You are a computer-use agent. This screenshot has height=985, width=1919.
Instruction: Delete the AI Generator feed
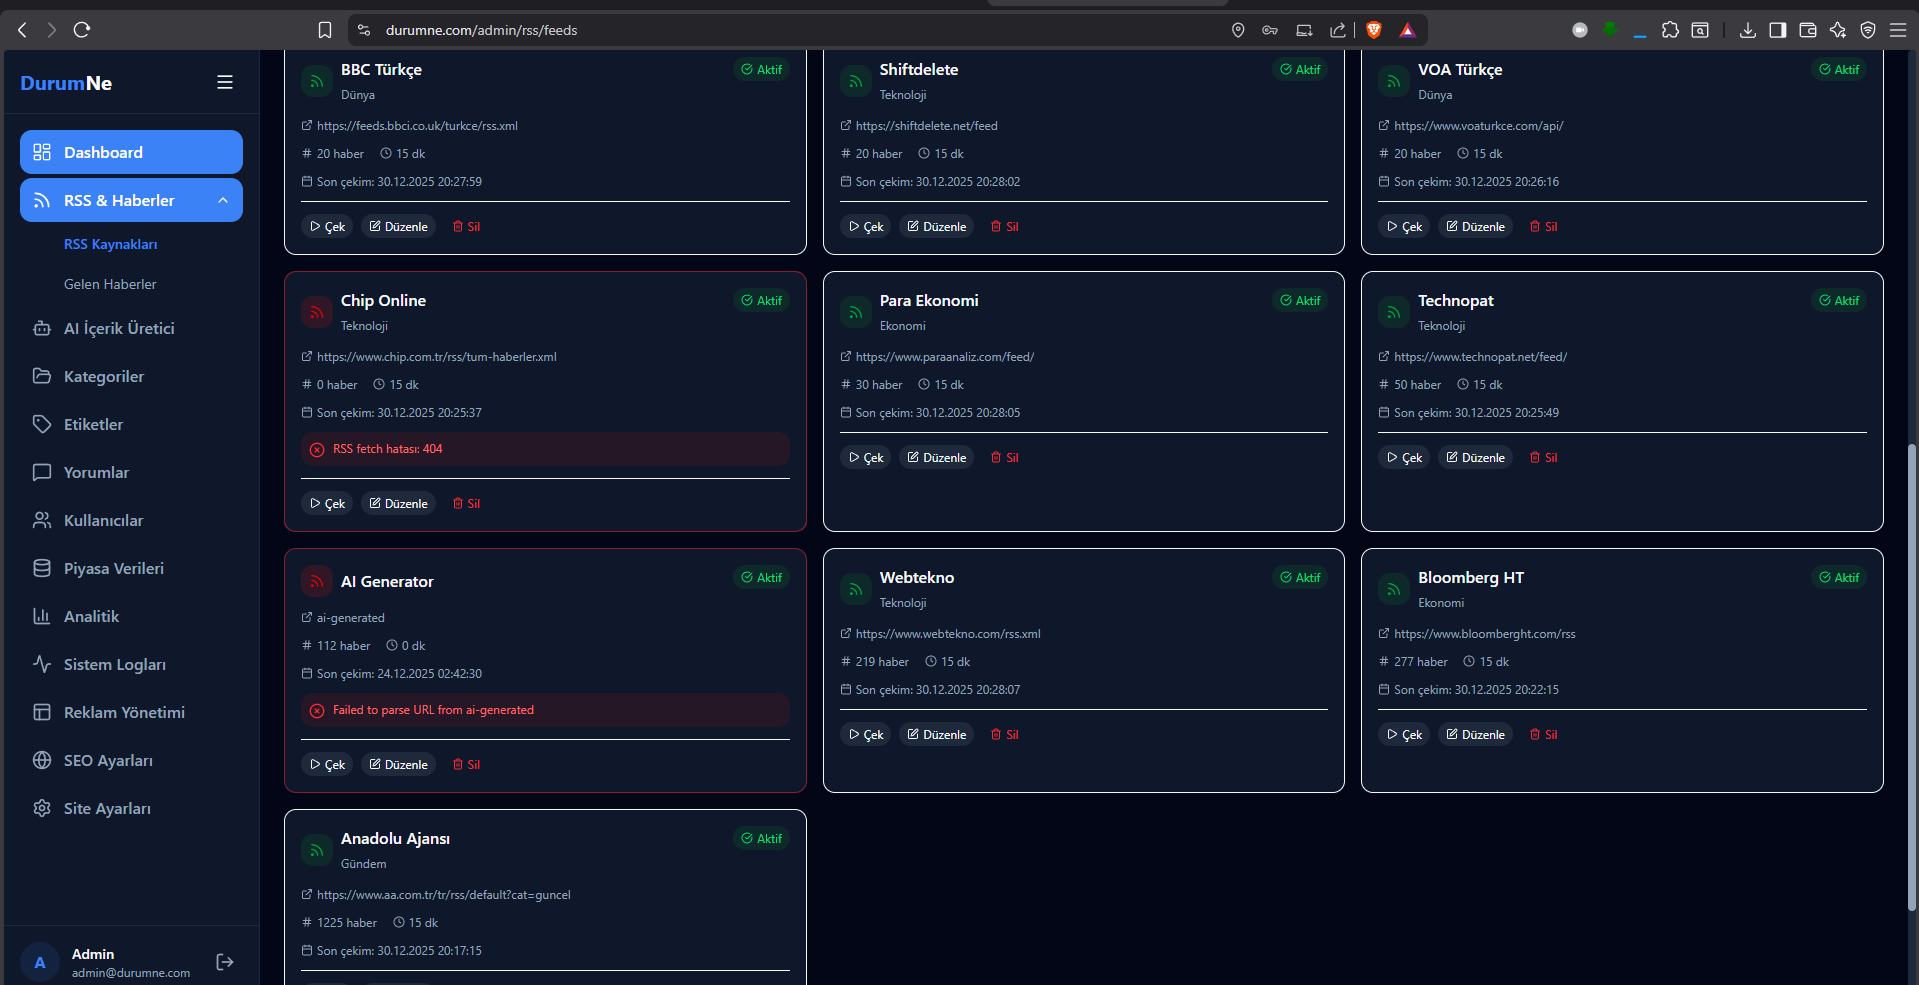[466, 765]
